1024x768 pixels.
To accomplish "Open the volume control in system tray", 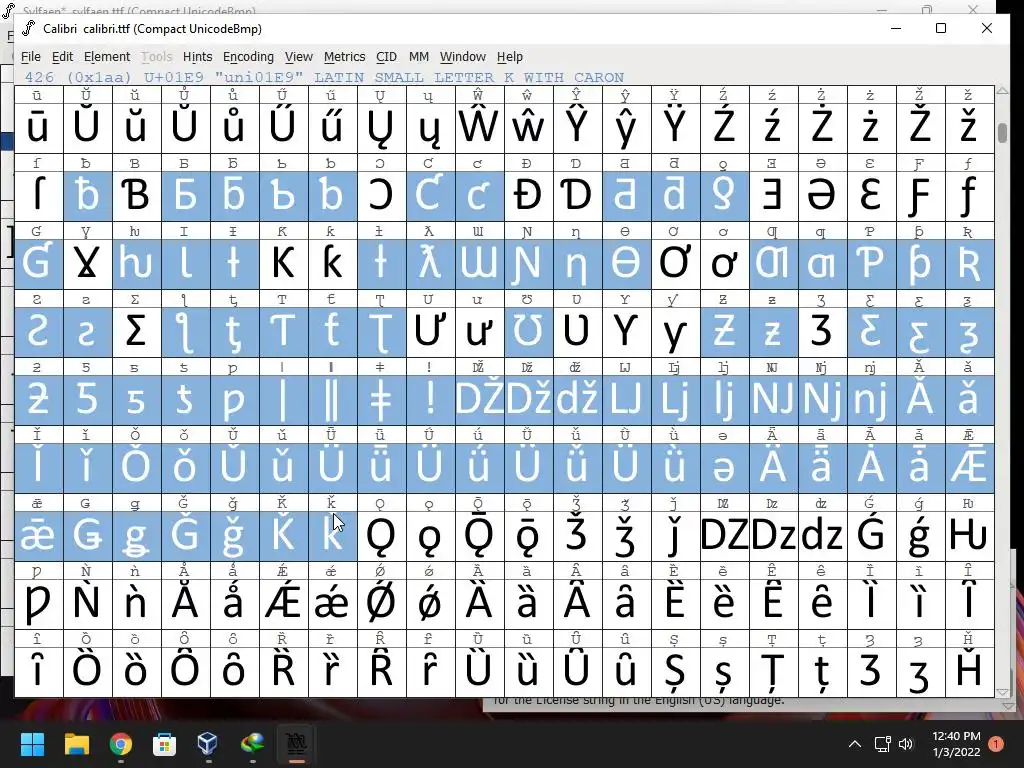I will (906, 744).
